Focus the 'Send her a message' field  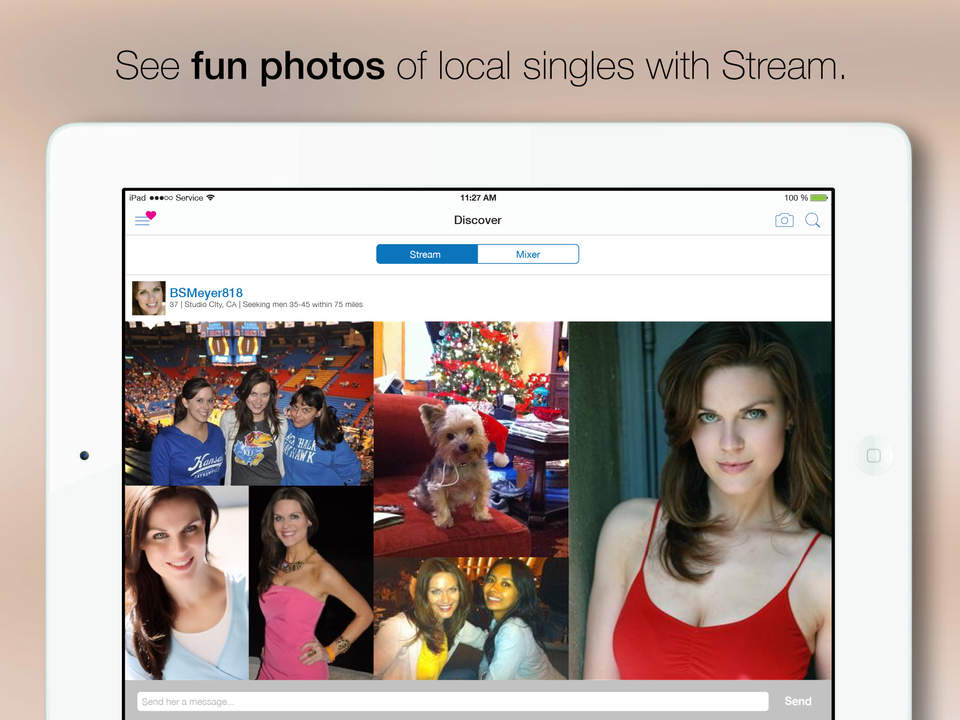[452, 701]
